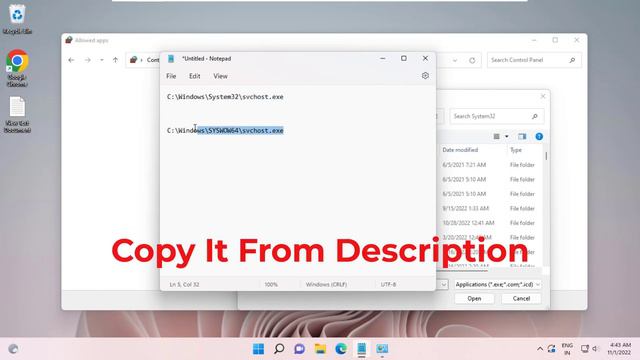Open the View menu in Notepad
The width and height of the screenshot is (640, 360).
tap(220, 76)
